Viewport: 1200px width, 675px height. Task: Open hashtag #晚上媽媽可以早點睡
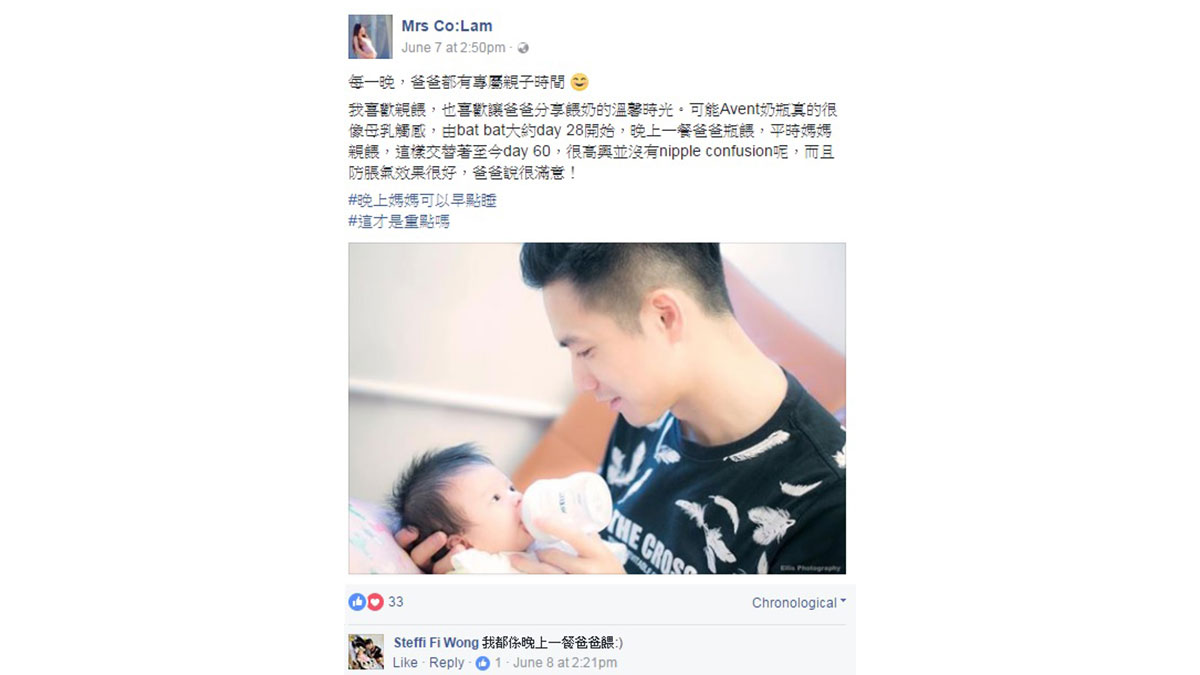pos(422,201)
